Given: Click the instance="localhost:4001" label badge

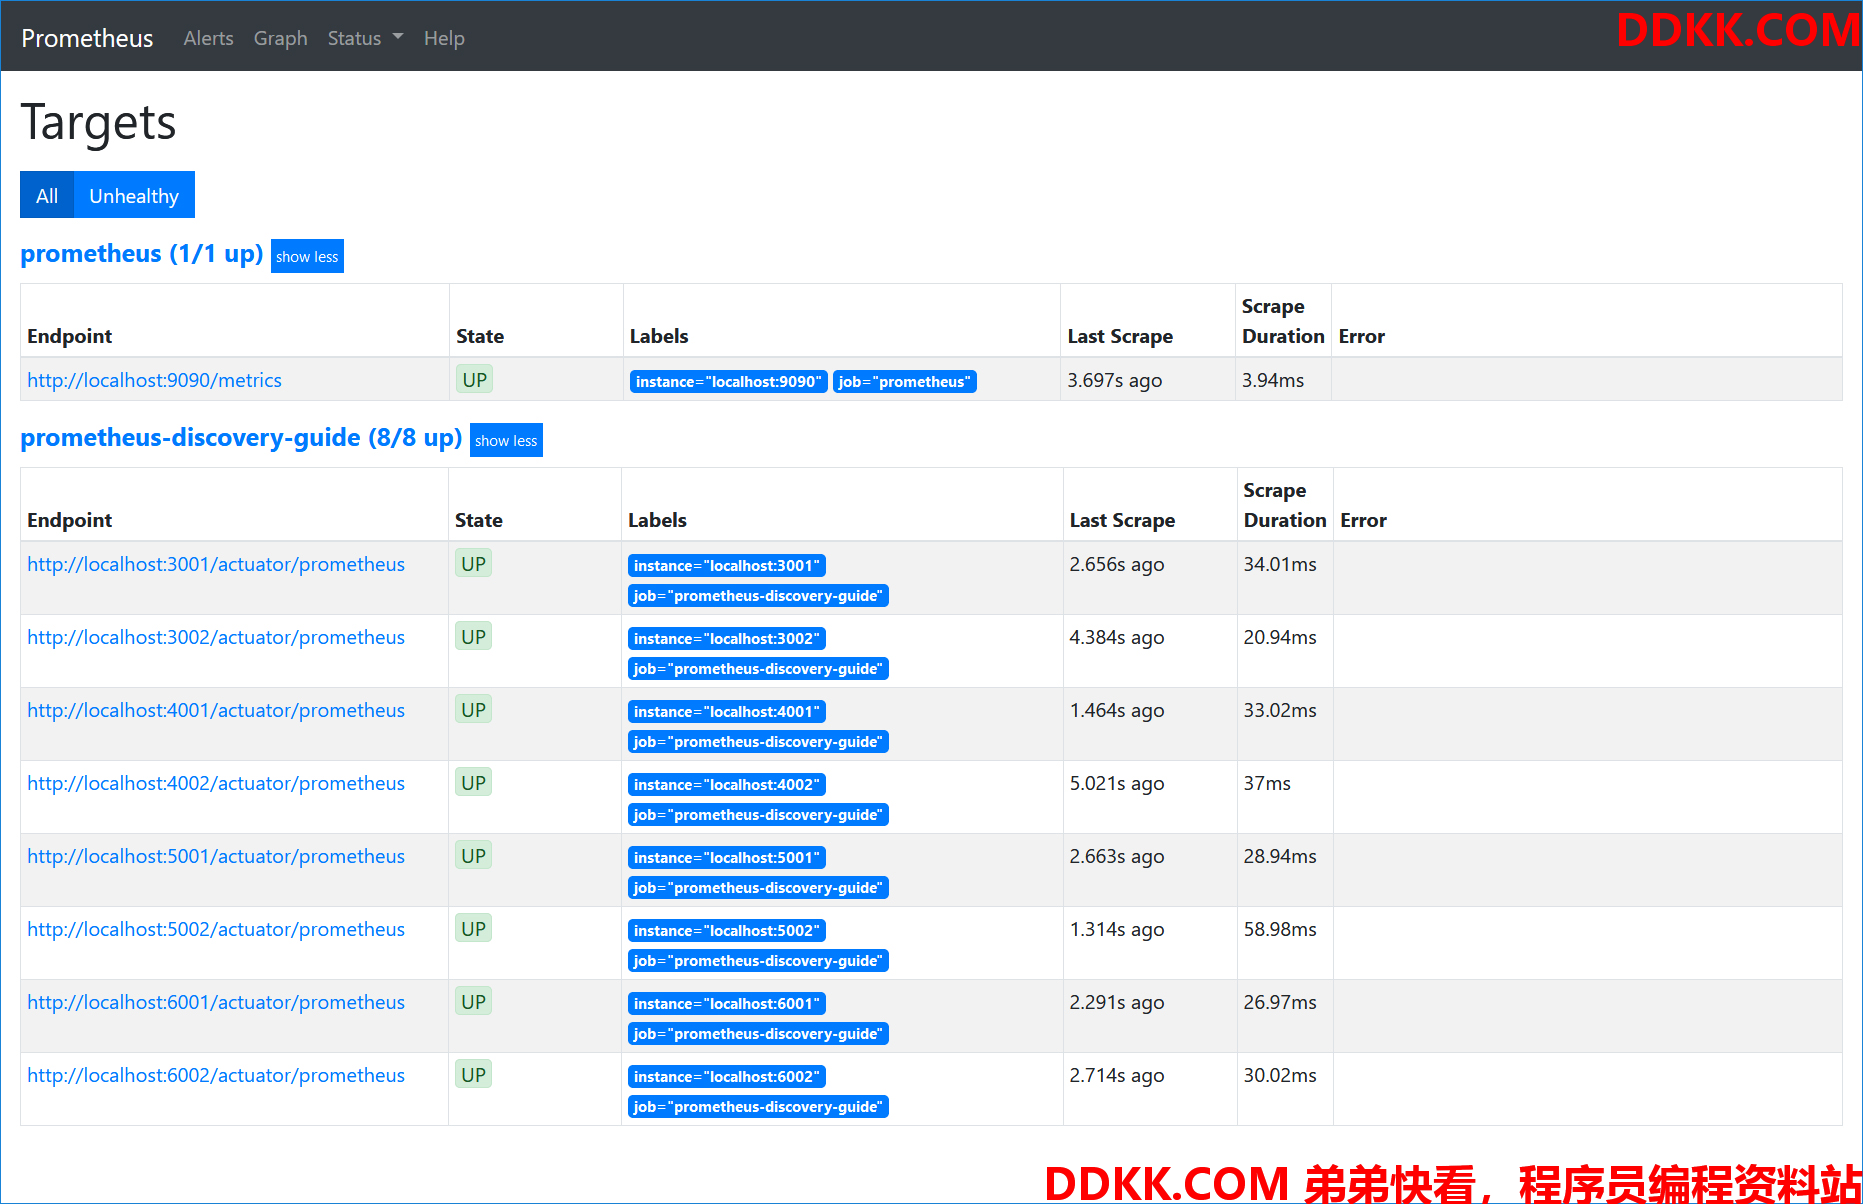Looking at the screenshot, I should [727, 712].
